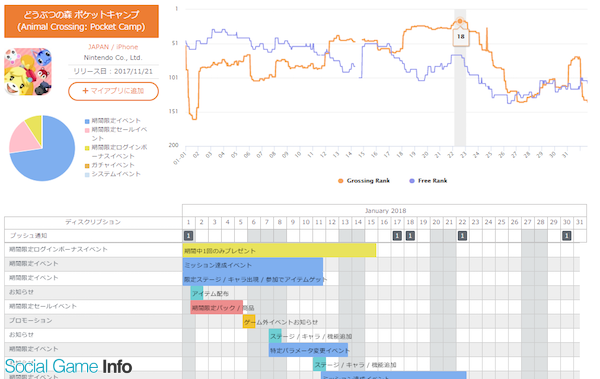Click the Social Game Info logo
This screenshot has width=600, height=379.
[68, 366]
